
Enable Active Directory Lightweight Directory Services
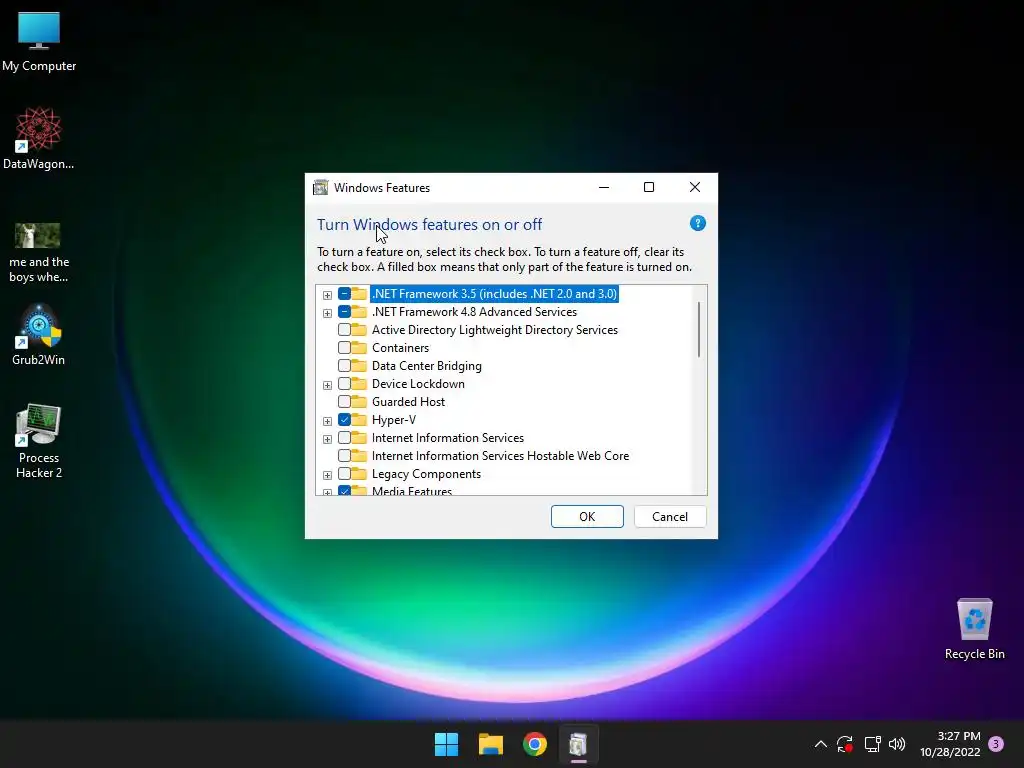[x=344, y=330]
